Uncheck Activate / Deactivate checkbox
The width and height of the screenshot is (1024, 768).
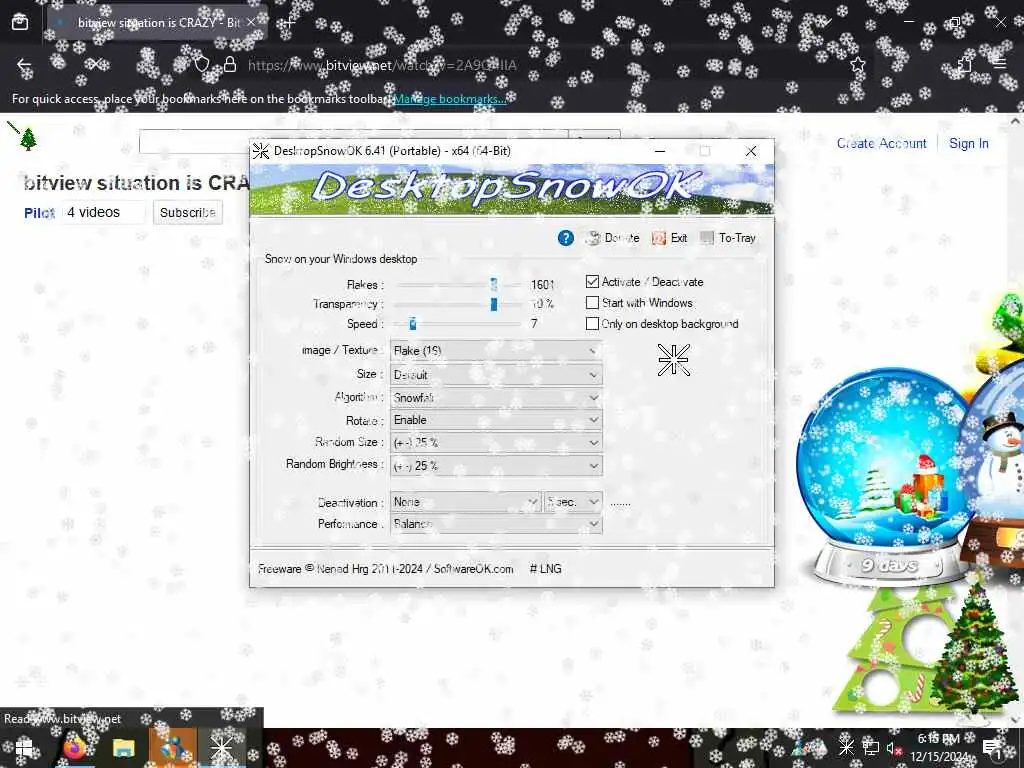point(592,281)
